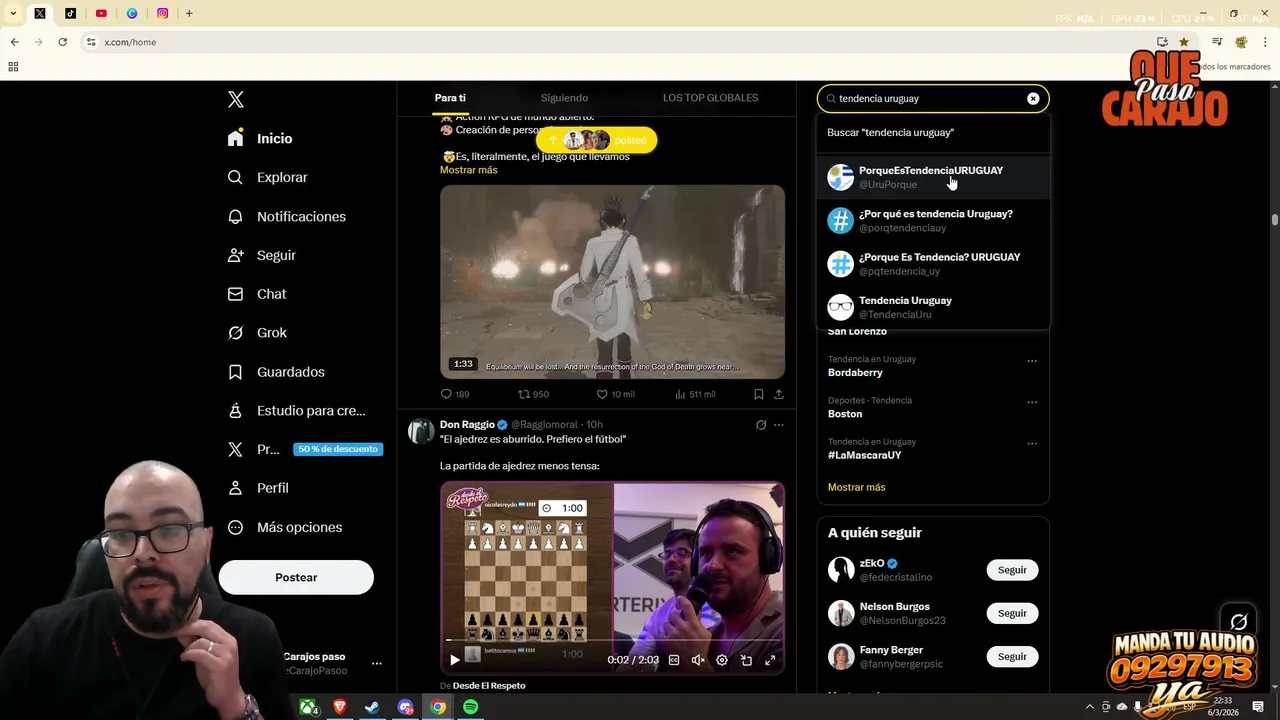Play the chess video
1280x720 pixels.
pos(455,660)
